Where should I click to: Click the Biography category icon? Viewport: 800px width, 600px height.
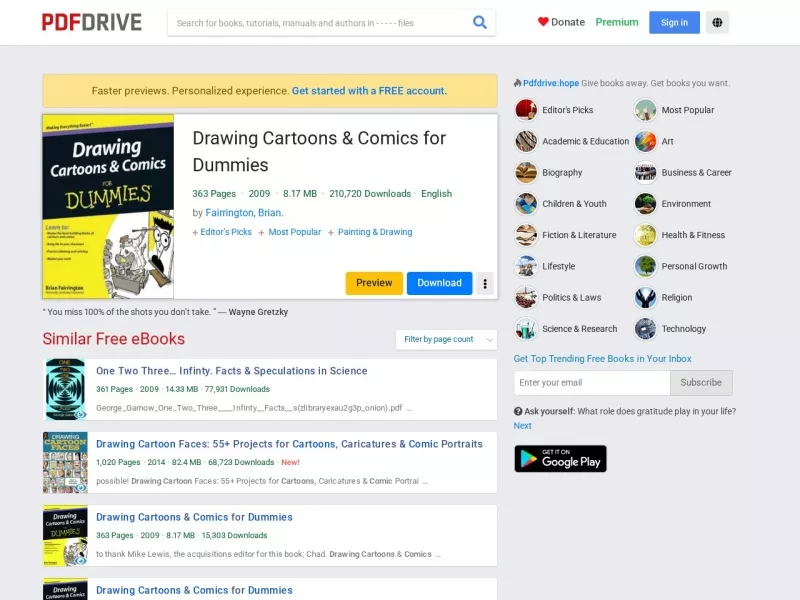(526, 172)
